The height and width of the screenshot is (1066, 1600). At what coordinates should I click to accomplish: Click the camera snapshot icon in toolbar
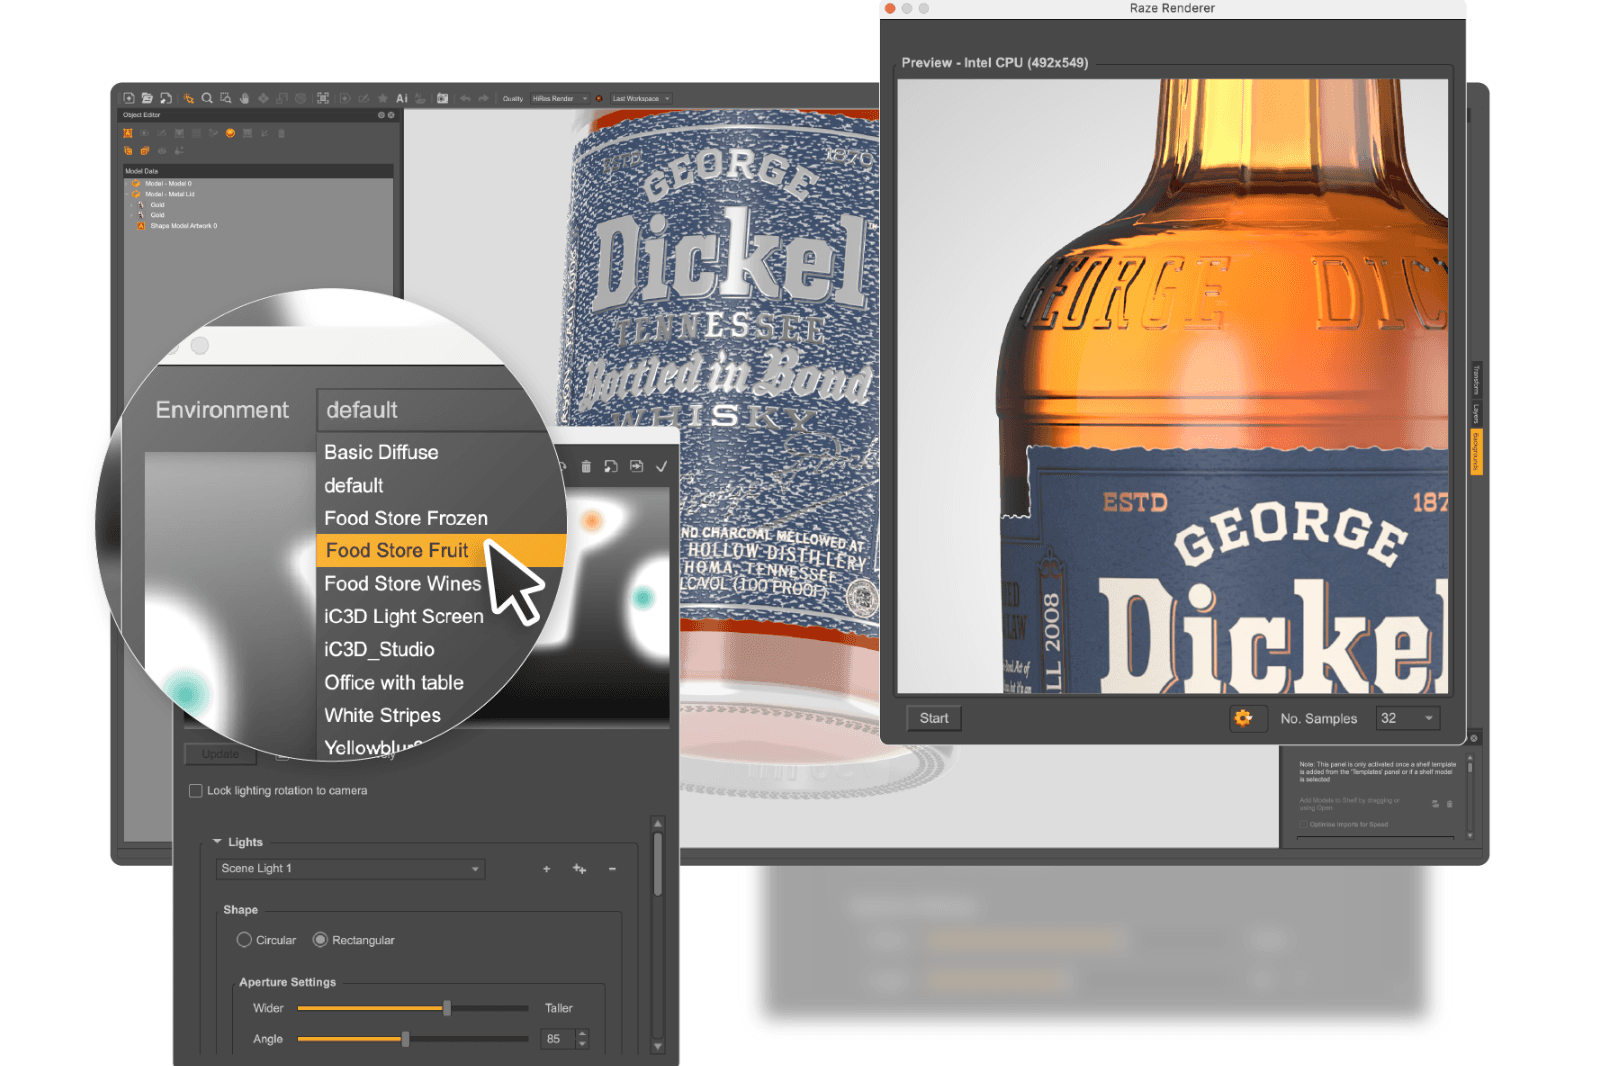tap(442, 98)
